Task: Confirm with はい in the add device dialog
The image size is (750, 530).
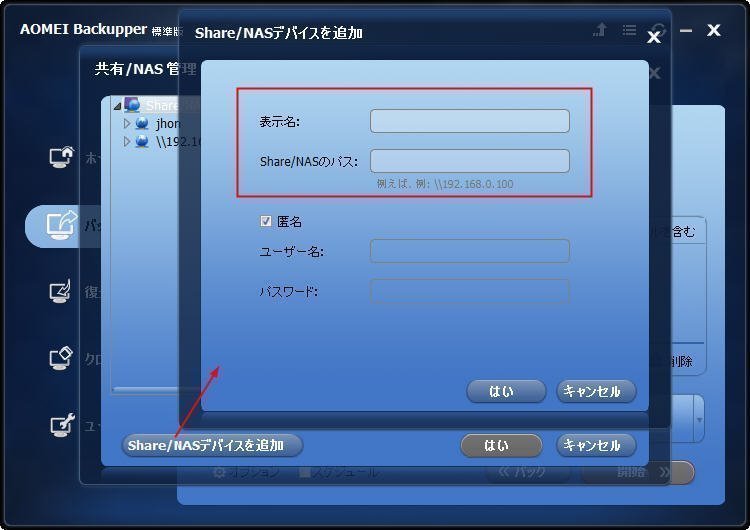Action: (x=506, y=391)
